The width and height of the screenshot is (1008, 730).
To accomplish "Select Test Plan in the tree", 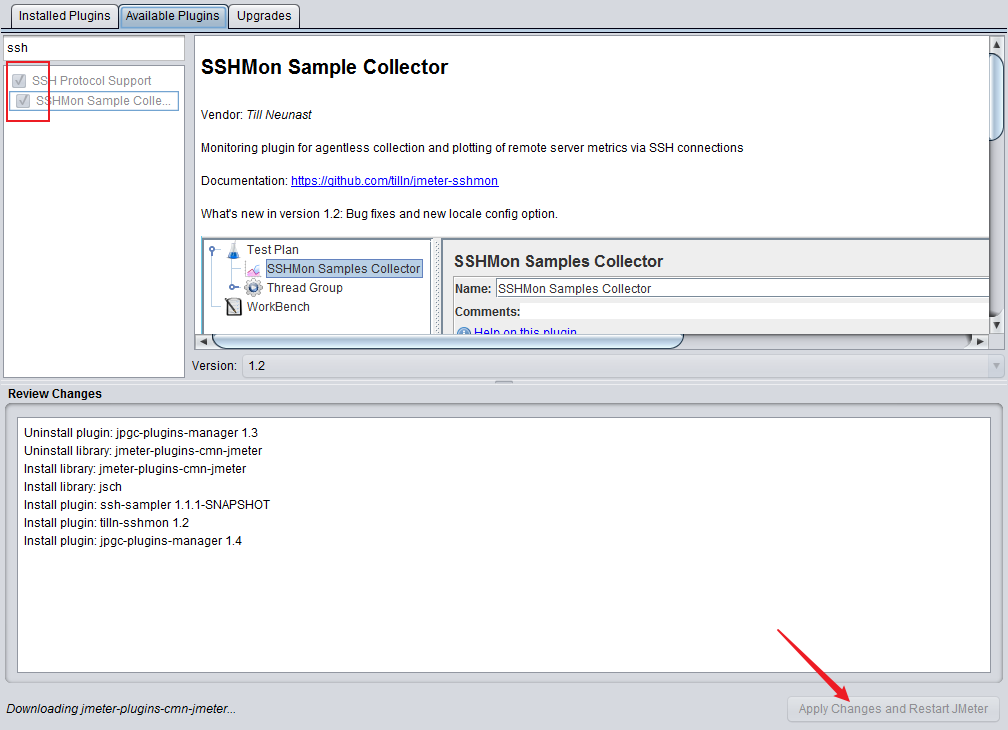I will [x=273, y=250].
